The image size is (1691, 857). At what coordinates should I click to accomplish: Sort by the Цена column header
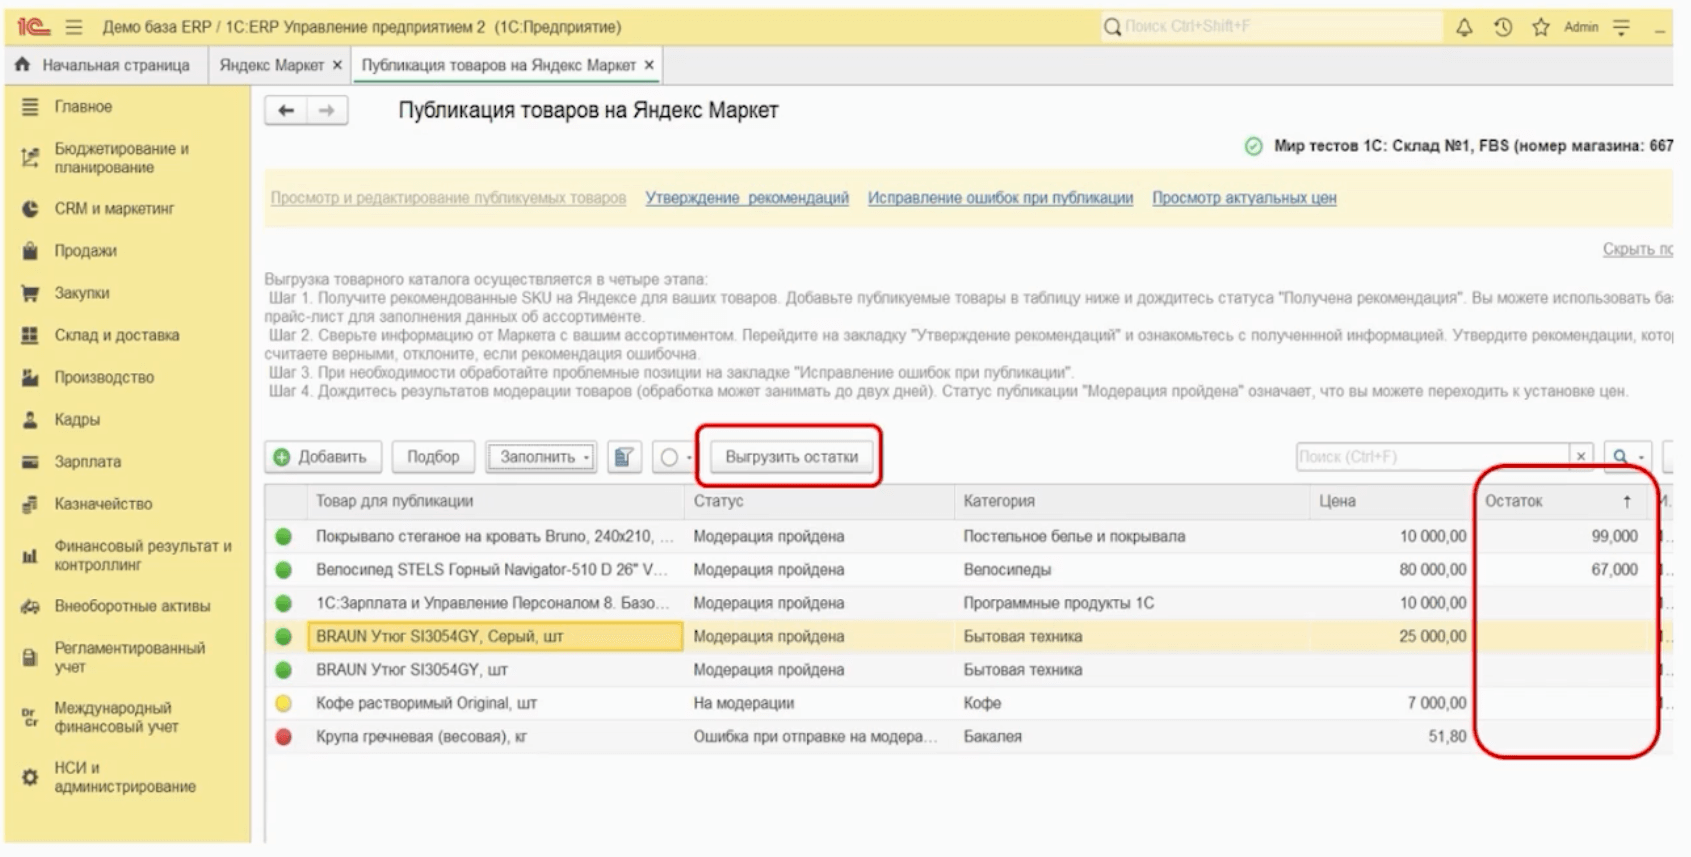tap(1392, 501)
